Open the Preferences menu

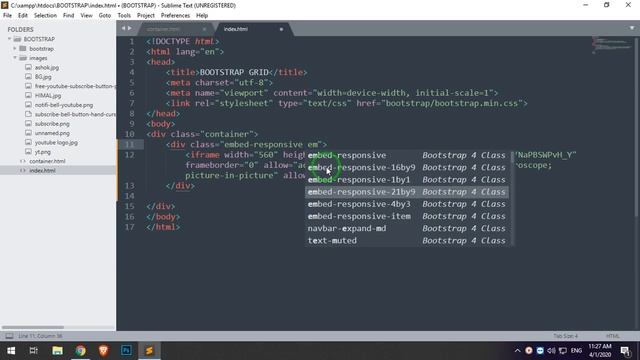(x=175, y=16)
